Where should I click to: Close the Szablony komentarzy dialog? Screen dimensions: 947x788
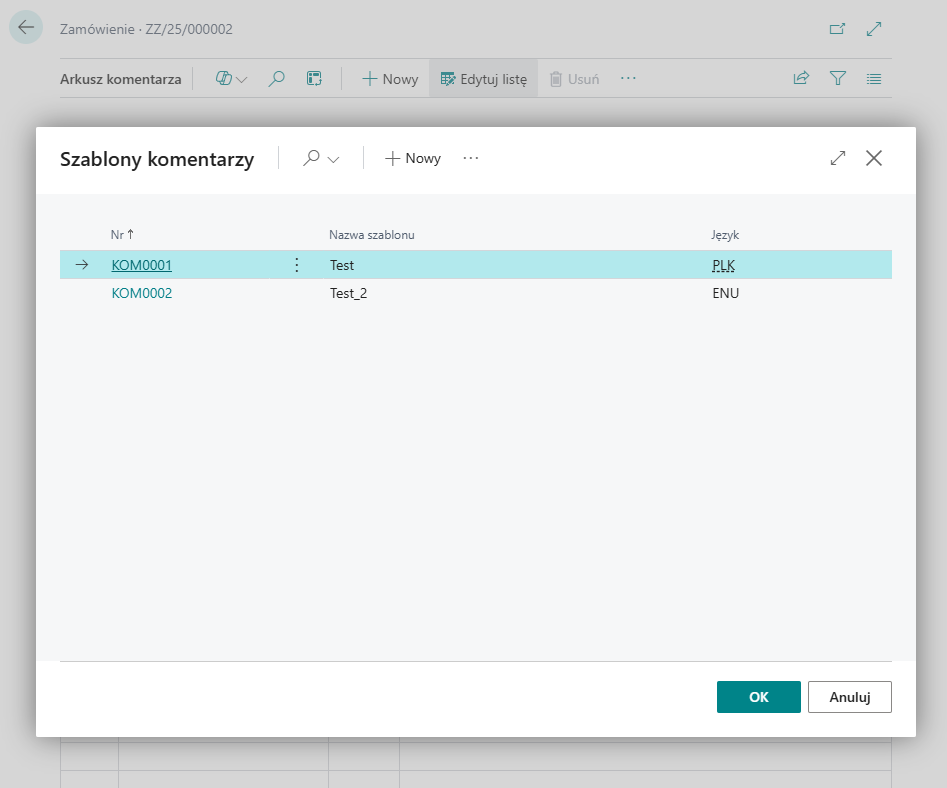(874, 158)
